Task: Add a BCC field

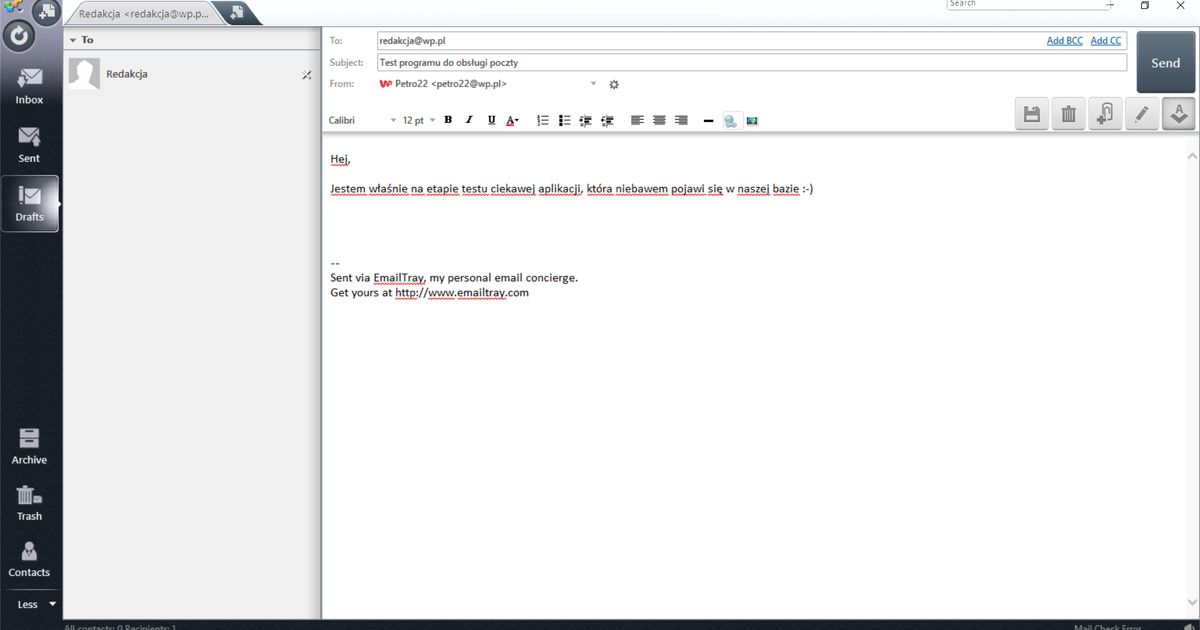Action: (x=1064, y=40)
